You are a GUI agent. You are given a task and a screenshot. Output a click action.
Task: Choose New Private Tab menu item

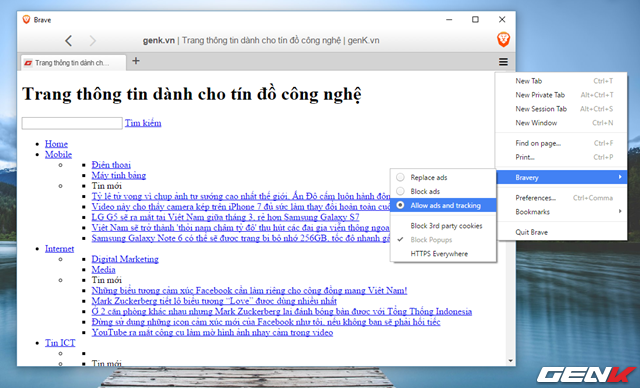pos(561,95)
